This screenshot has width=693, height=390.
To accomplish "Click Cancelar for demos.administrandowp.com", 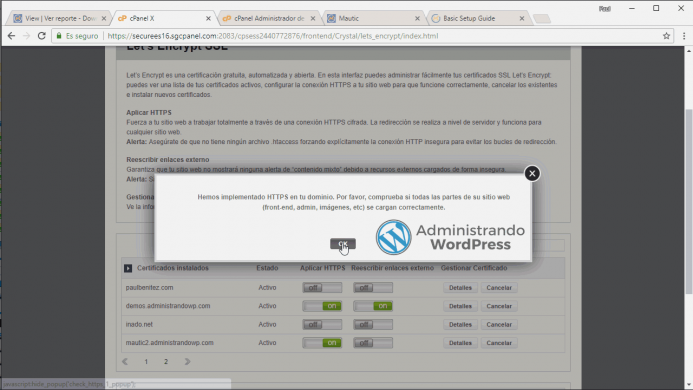I will tap(499, 306).
